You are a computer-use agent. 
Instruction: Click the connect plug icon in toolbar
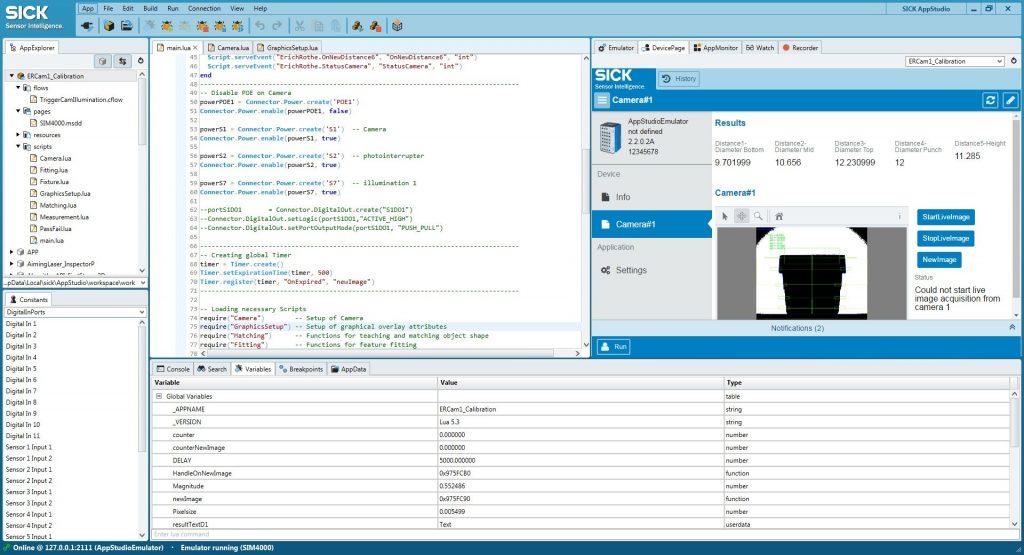tap(87, 25)
